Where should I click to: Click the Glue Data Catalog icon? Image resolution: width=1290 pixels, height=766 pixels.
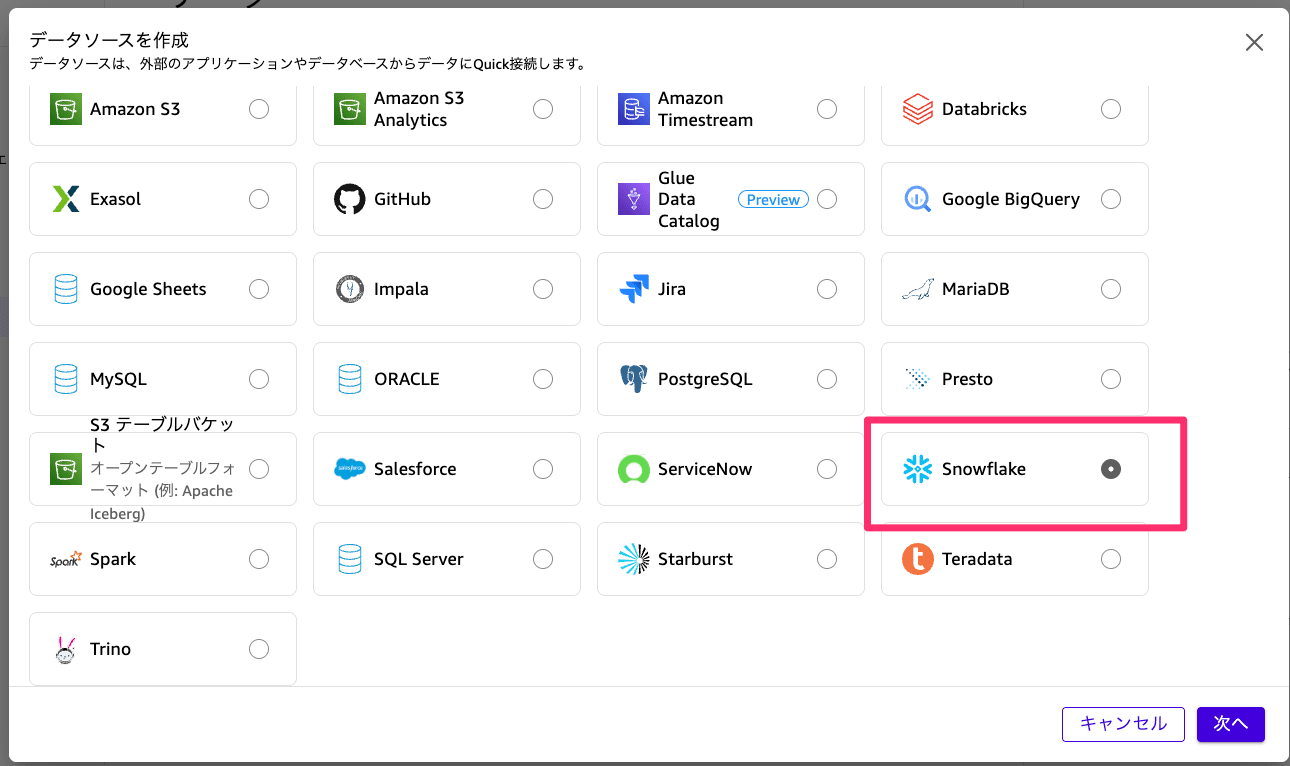[x=633, y=199]
